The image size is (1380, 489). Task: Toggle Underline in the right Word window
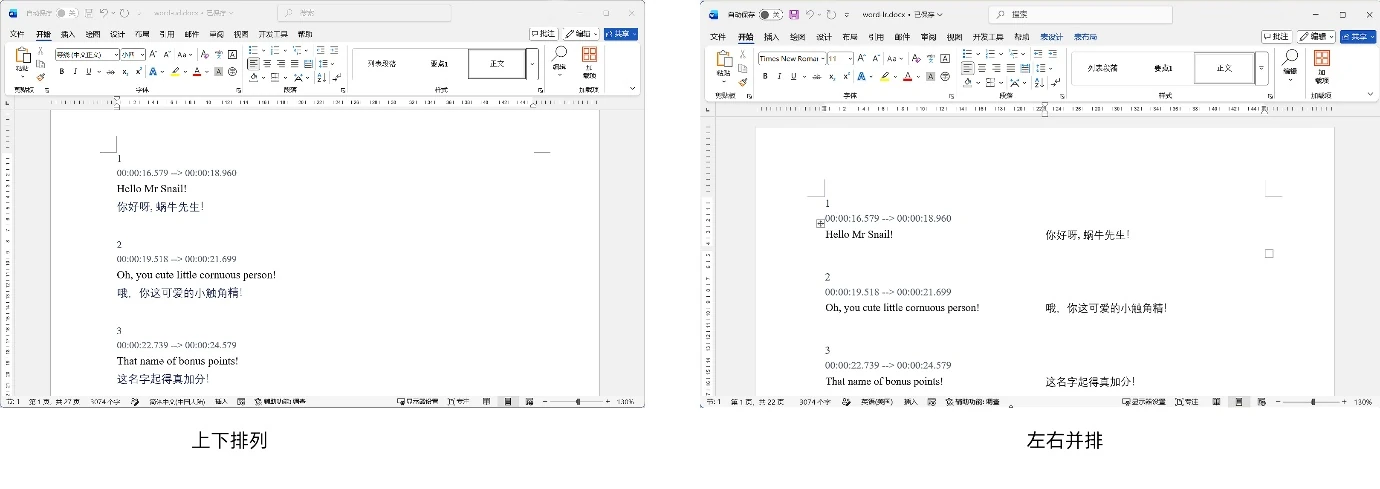[792, 76]
